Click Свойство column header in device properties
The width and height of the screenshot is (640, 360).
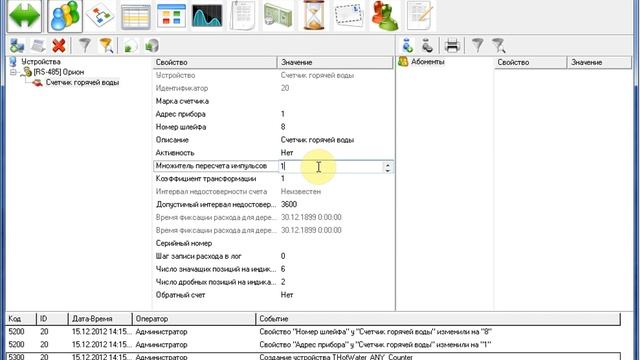216,62
